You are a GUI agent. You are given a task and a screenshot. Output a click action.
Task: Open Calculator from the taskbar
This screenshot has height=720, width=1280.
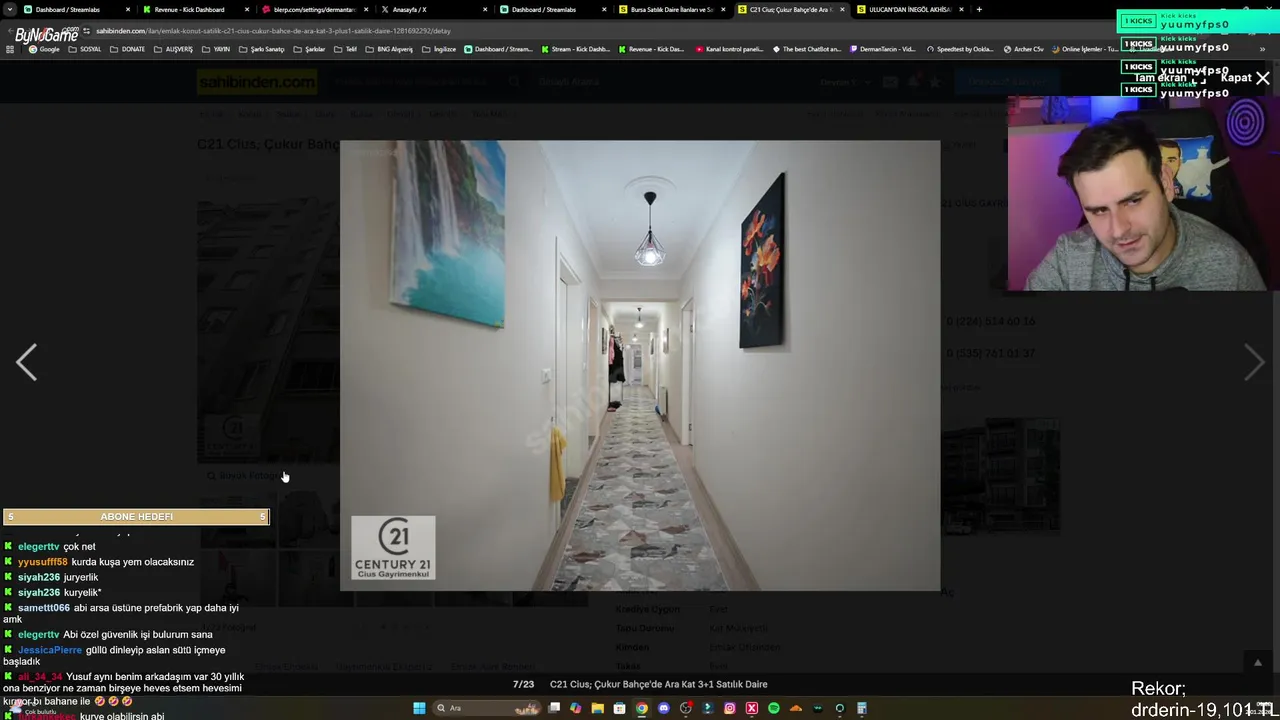pos(862,708)
